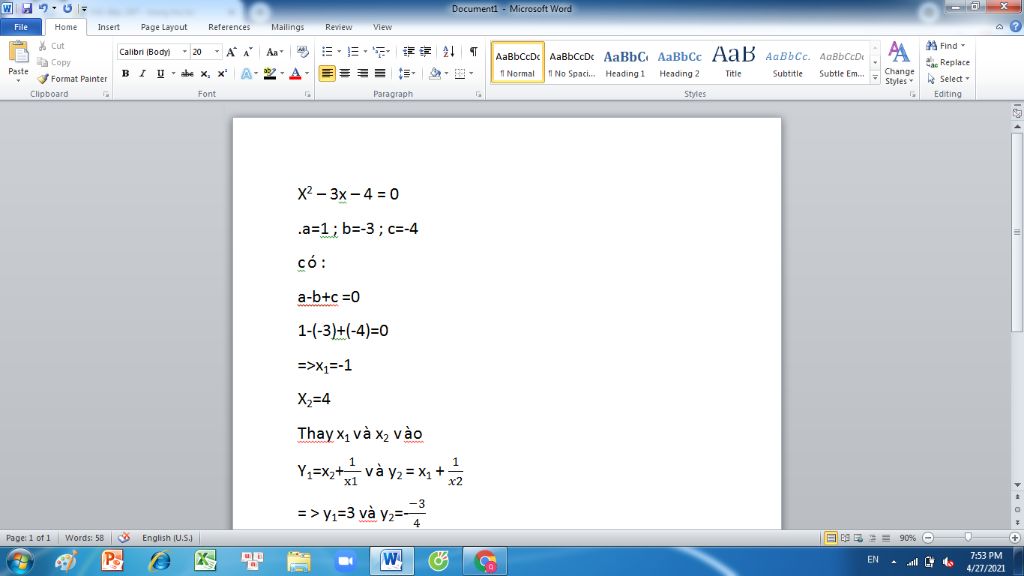Toggle Superscript formatting
This screenshot has height=576, width=1024.
tap(222, 74)
